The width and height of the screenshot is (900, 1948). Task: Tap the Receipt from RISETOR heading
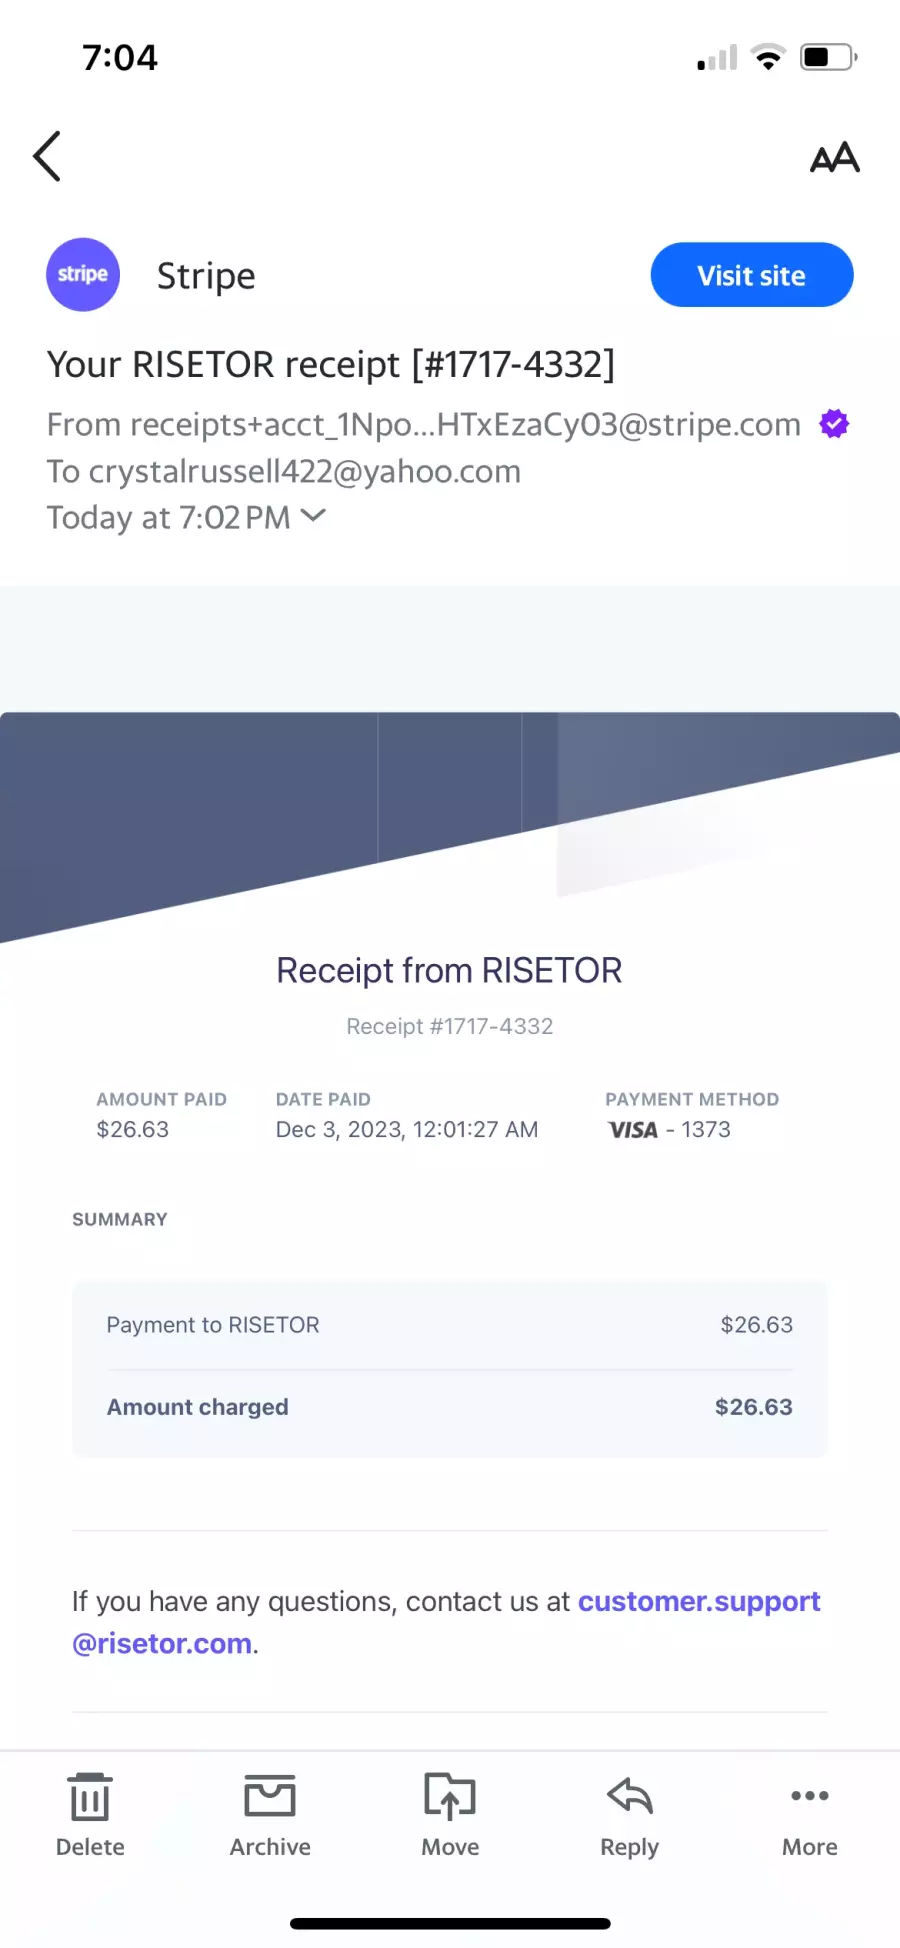(x=449, y=970)
